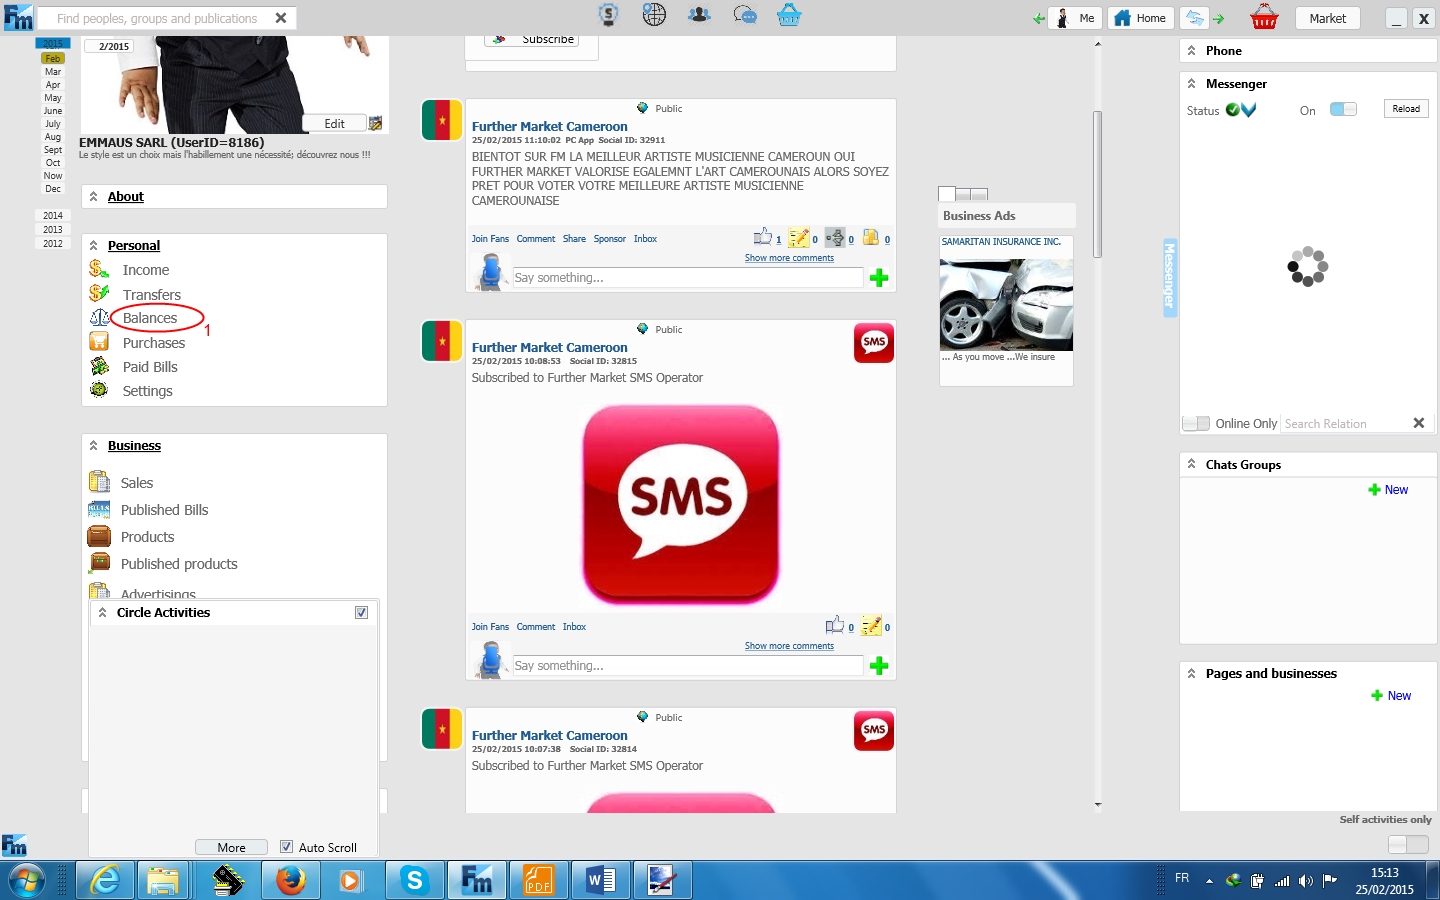
Task: Click the Home button
Action: (1141, 18)
